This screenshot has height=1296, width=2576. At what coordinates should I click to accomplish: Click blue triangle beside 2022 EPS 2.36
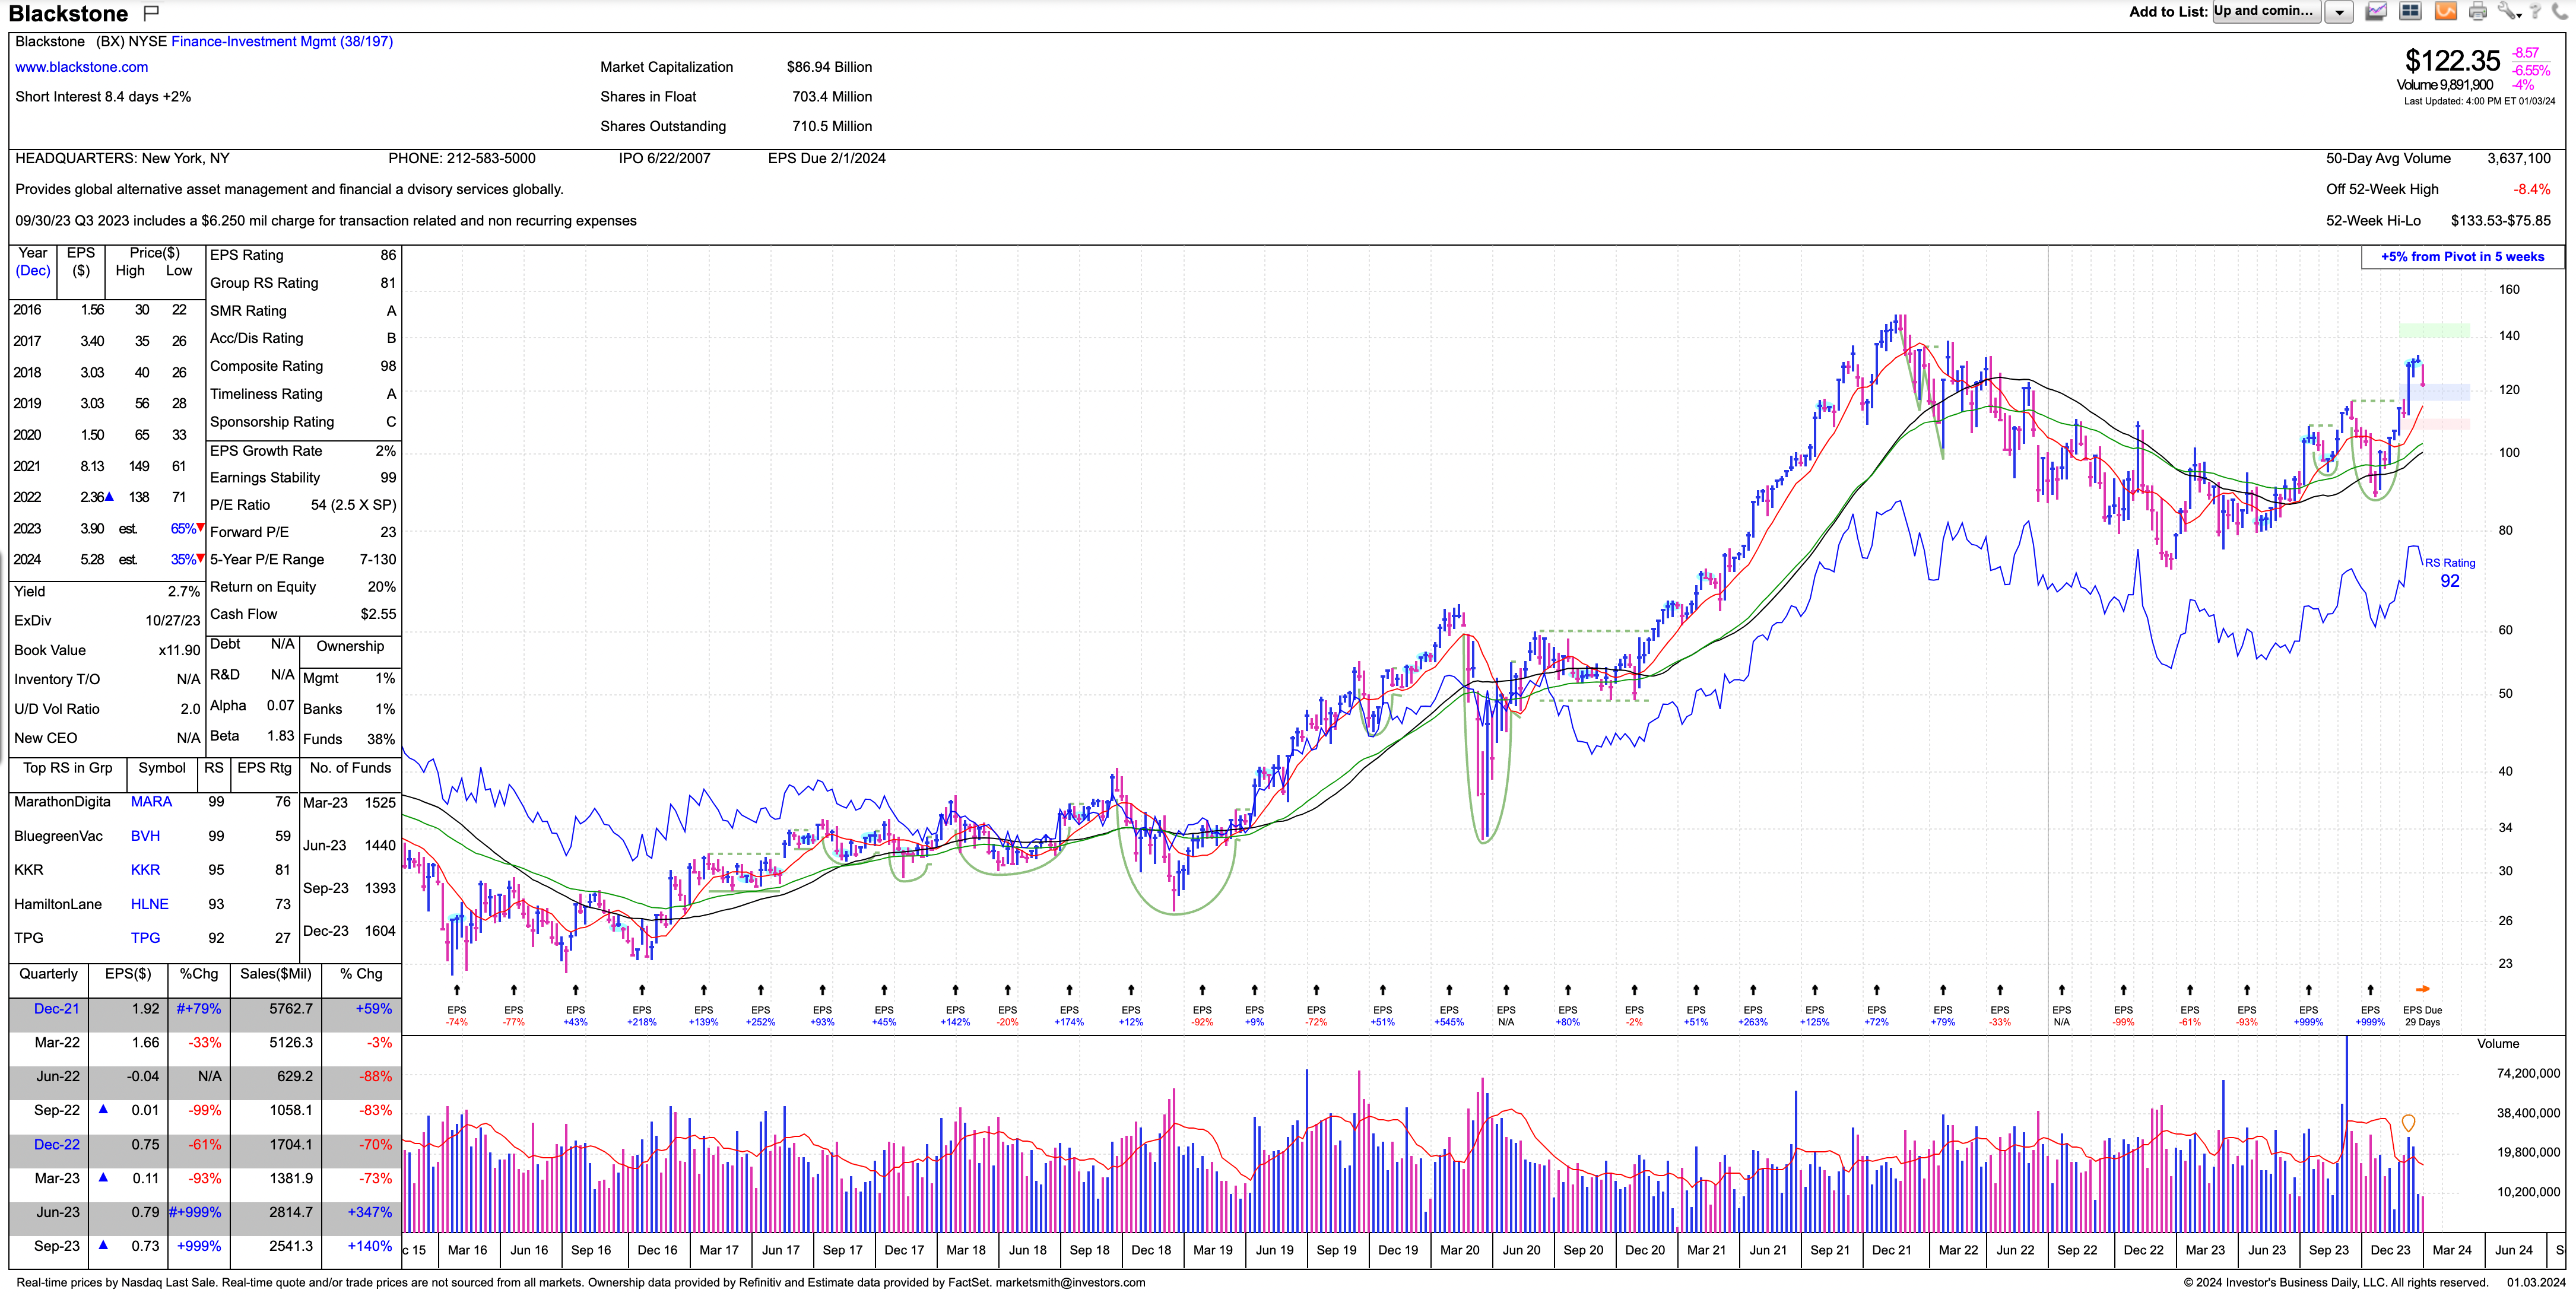109,496
